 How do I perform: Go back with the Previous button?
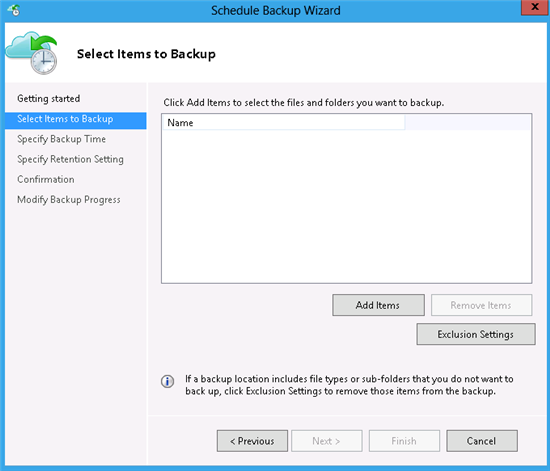(252, 441)
